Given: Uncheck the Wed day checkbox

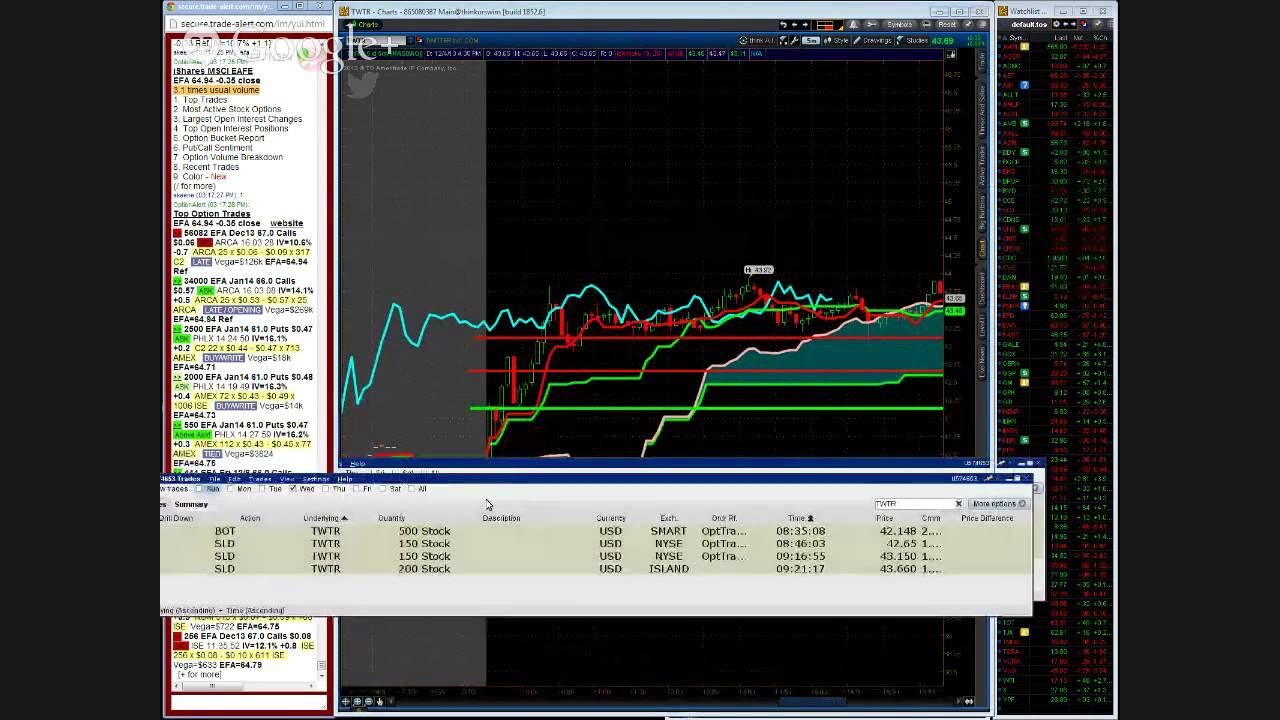Looking at the screenshot, I should 293,489.
